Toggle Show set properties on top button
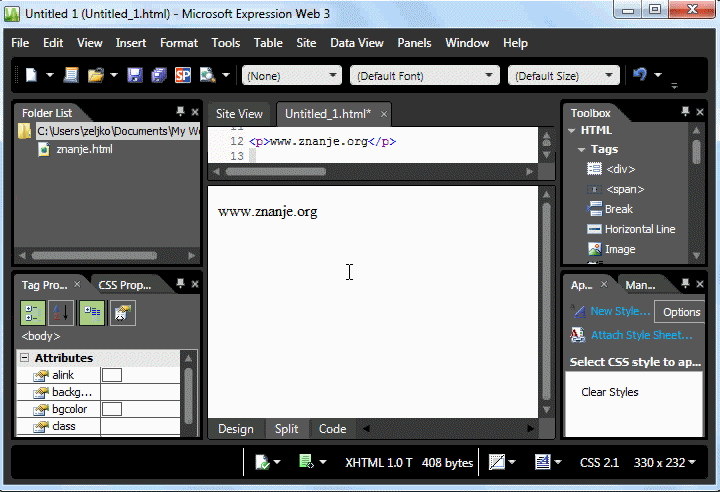Viewport: 720px width, 492px height. pyautogui.click(x=91, y=313)
